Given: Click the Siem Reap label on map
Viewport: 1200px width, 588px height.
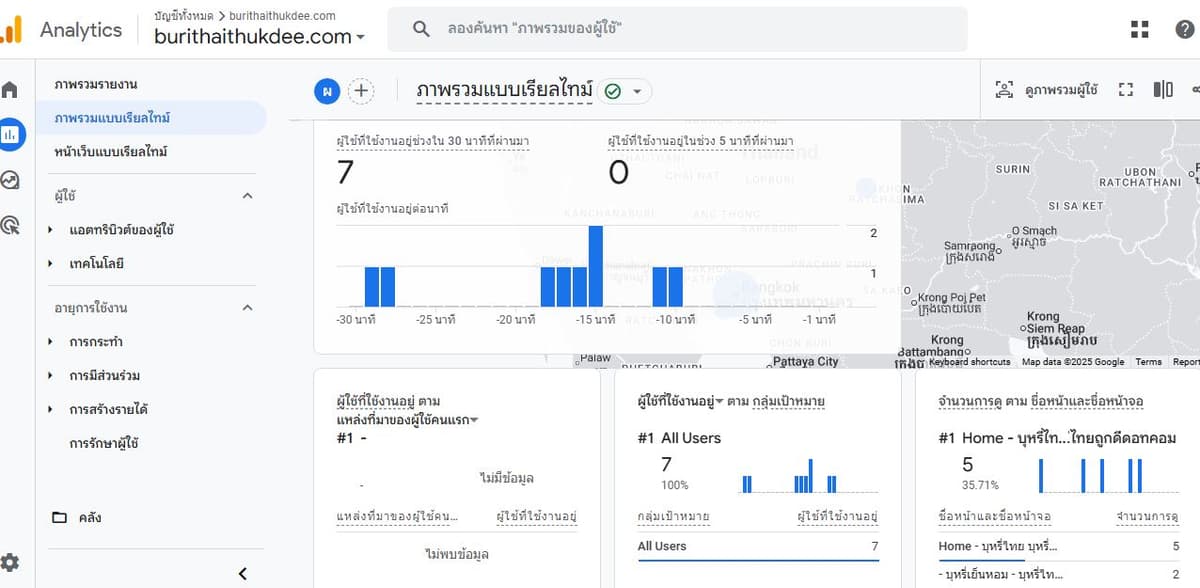Looking at the screenshot, I should coord(1056,329).
